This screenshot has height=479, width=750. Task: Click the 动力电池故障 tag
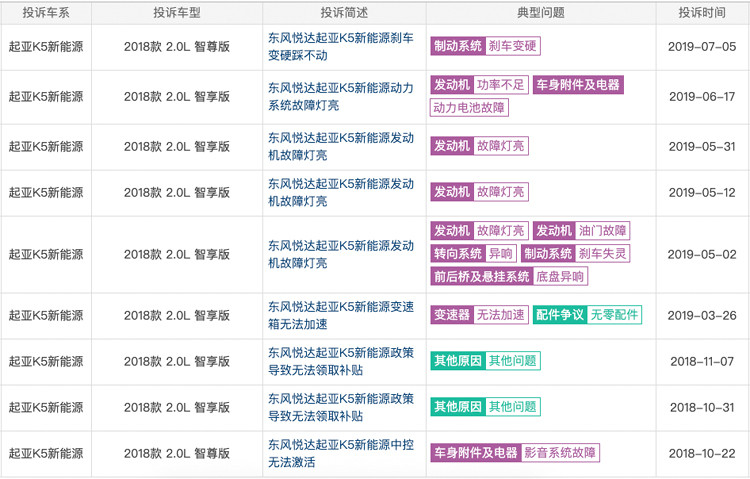pos(469,108)
